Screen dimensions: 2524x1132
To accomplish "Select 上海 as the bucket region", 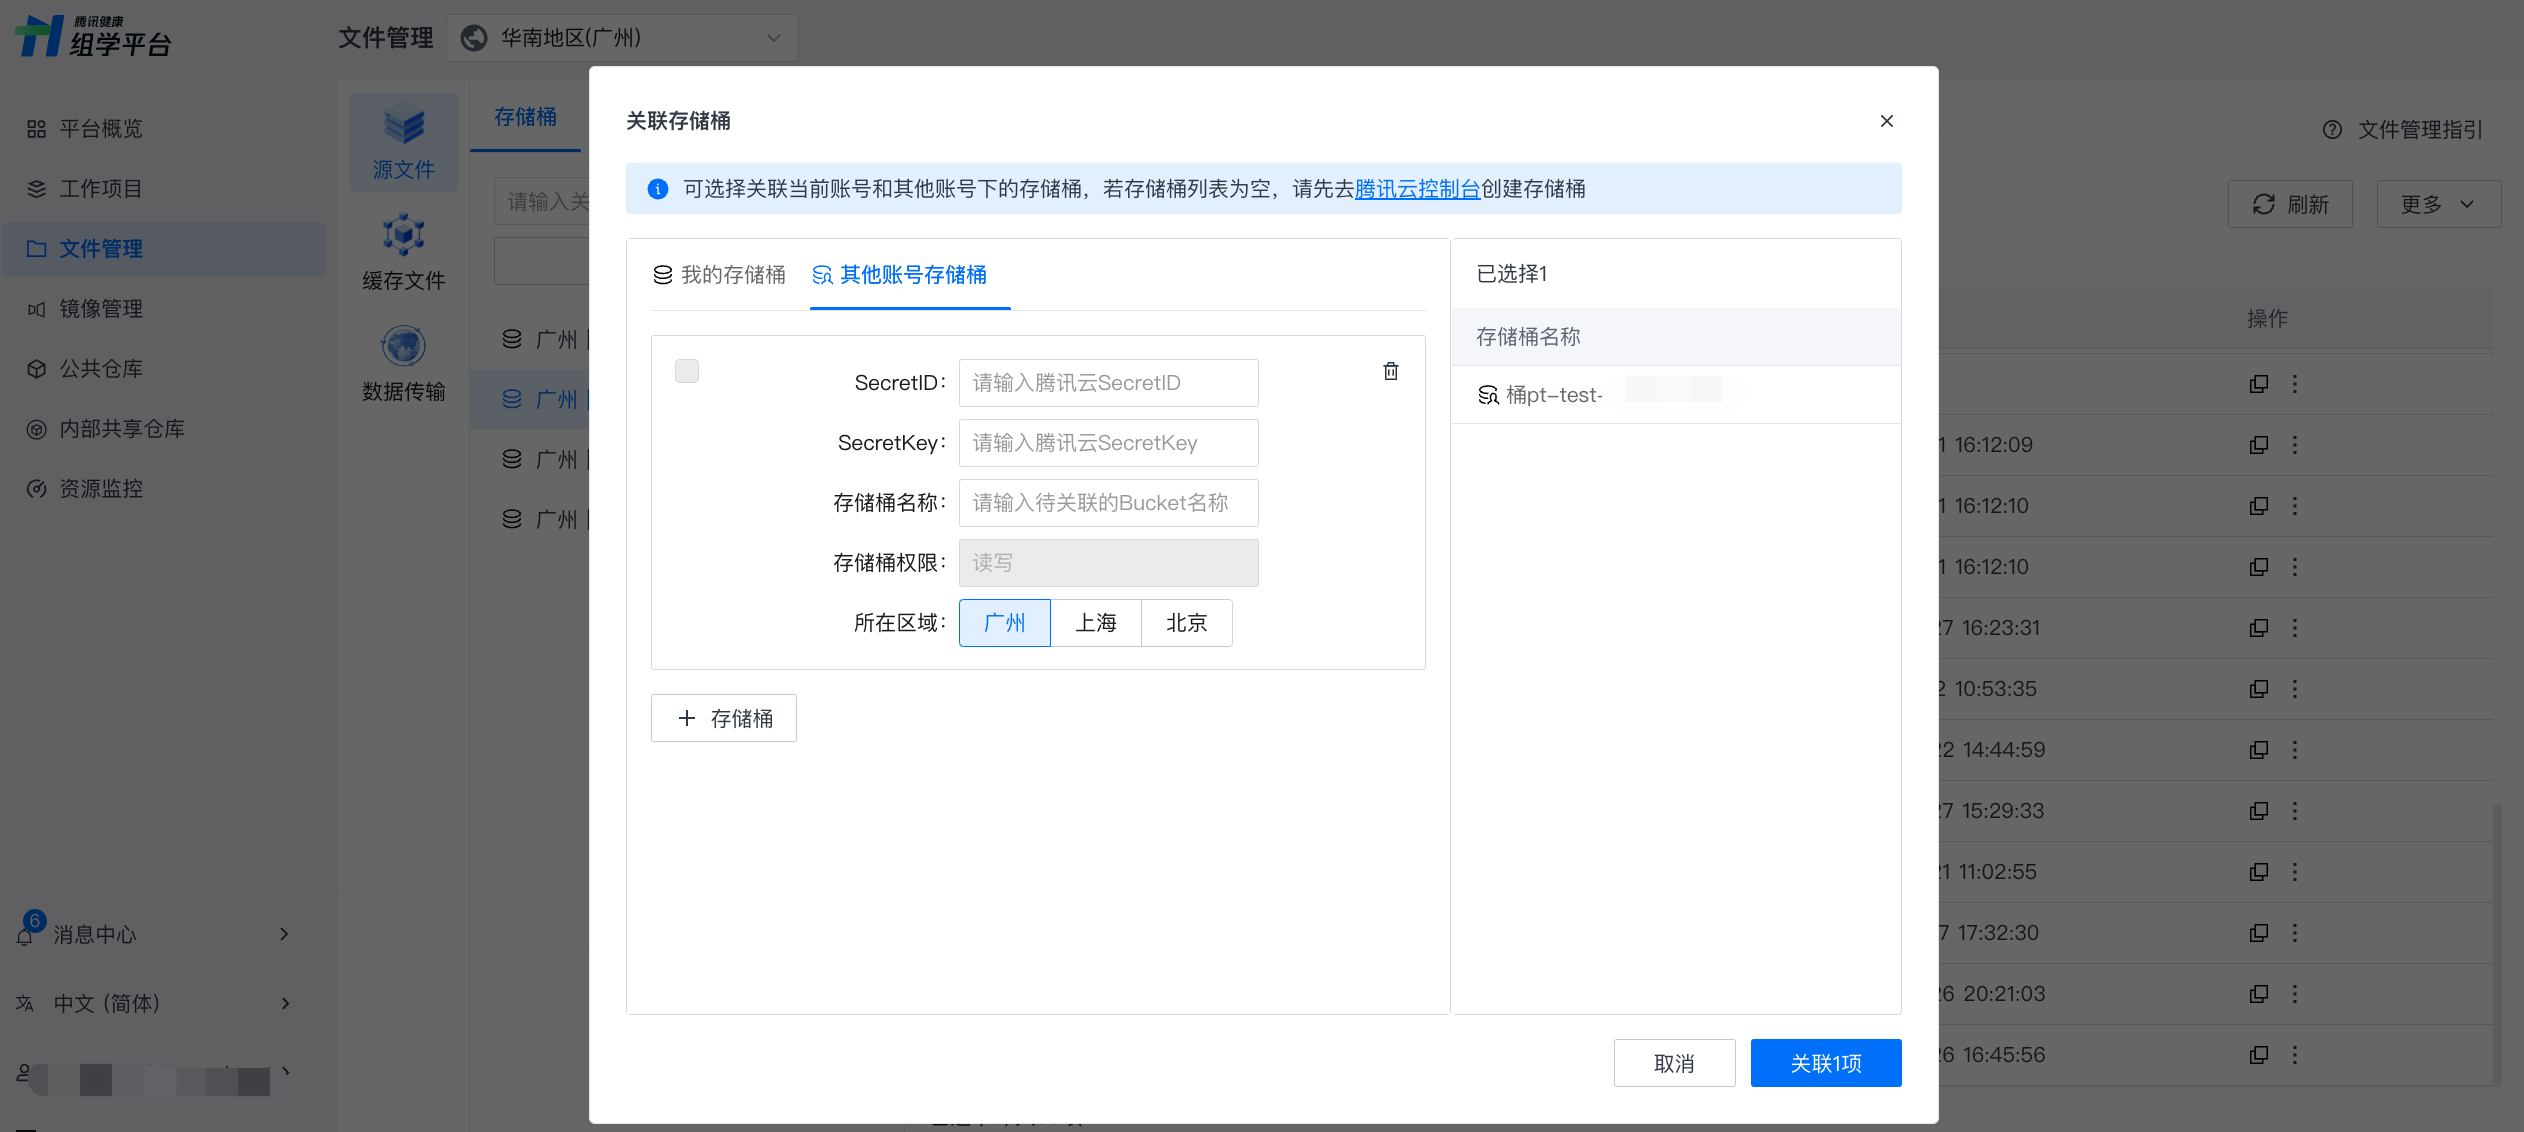I will (1095, 623).
